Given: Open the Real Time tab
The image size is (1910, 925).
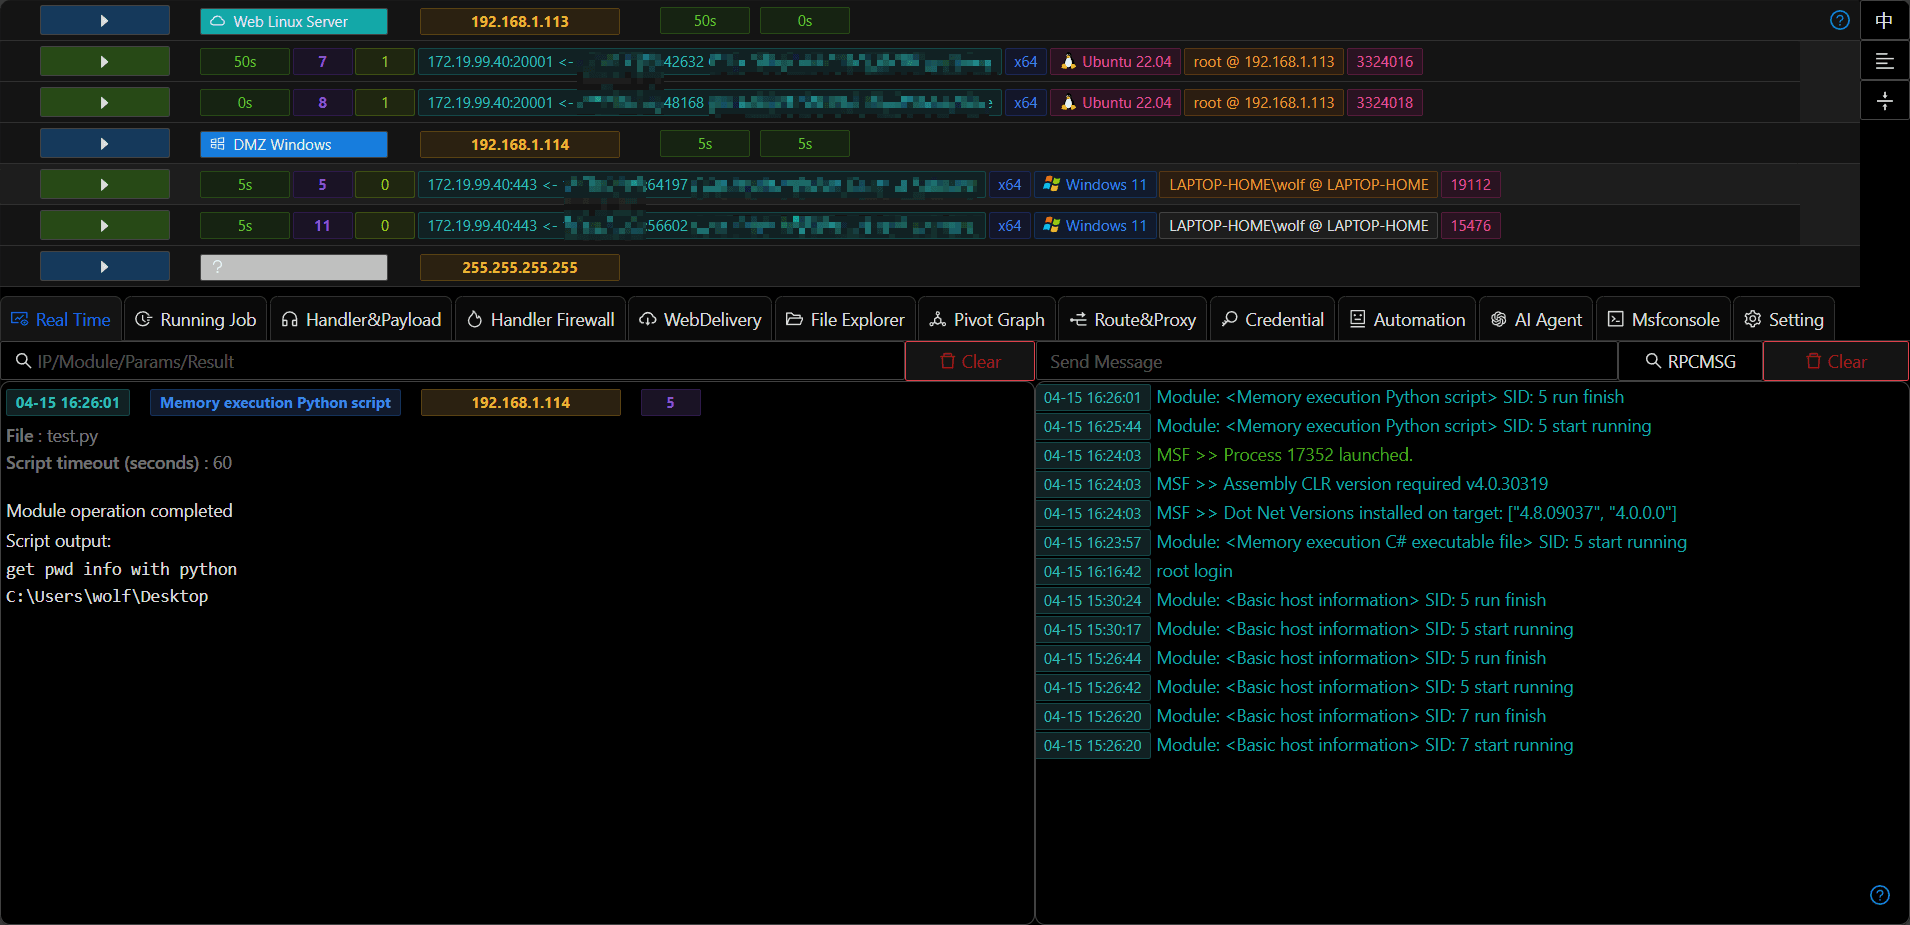Looking at the screenshot, I should pos(61,320).
